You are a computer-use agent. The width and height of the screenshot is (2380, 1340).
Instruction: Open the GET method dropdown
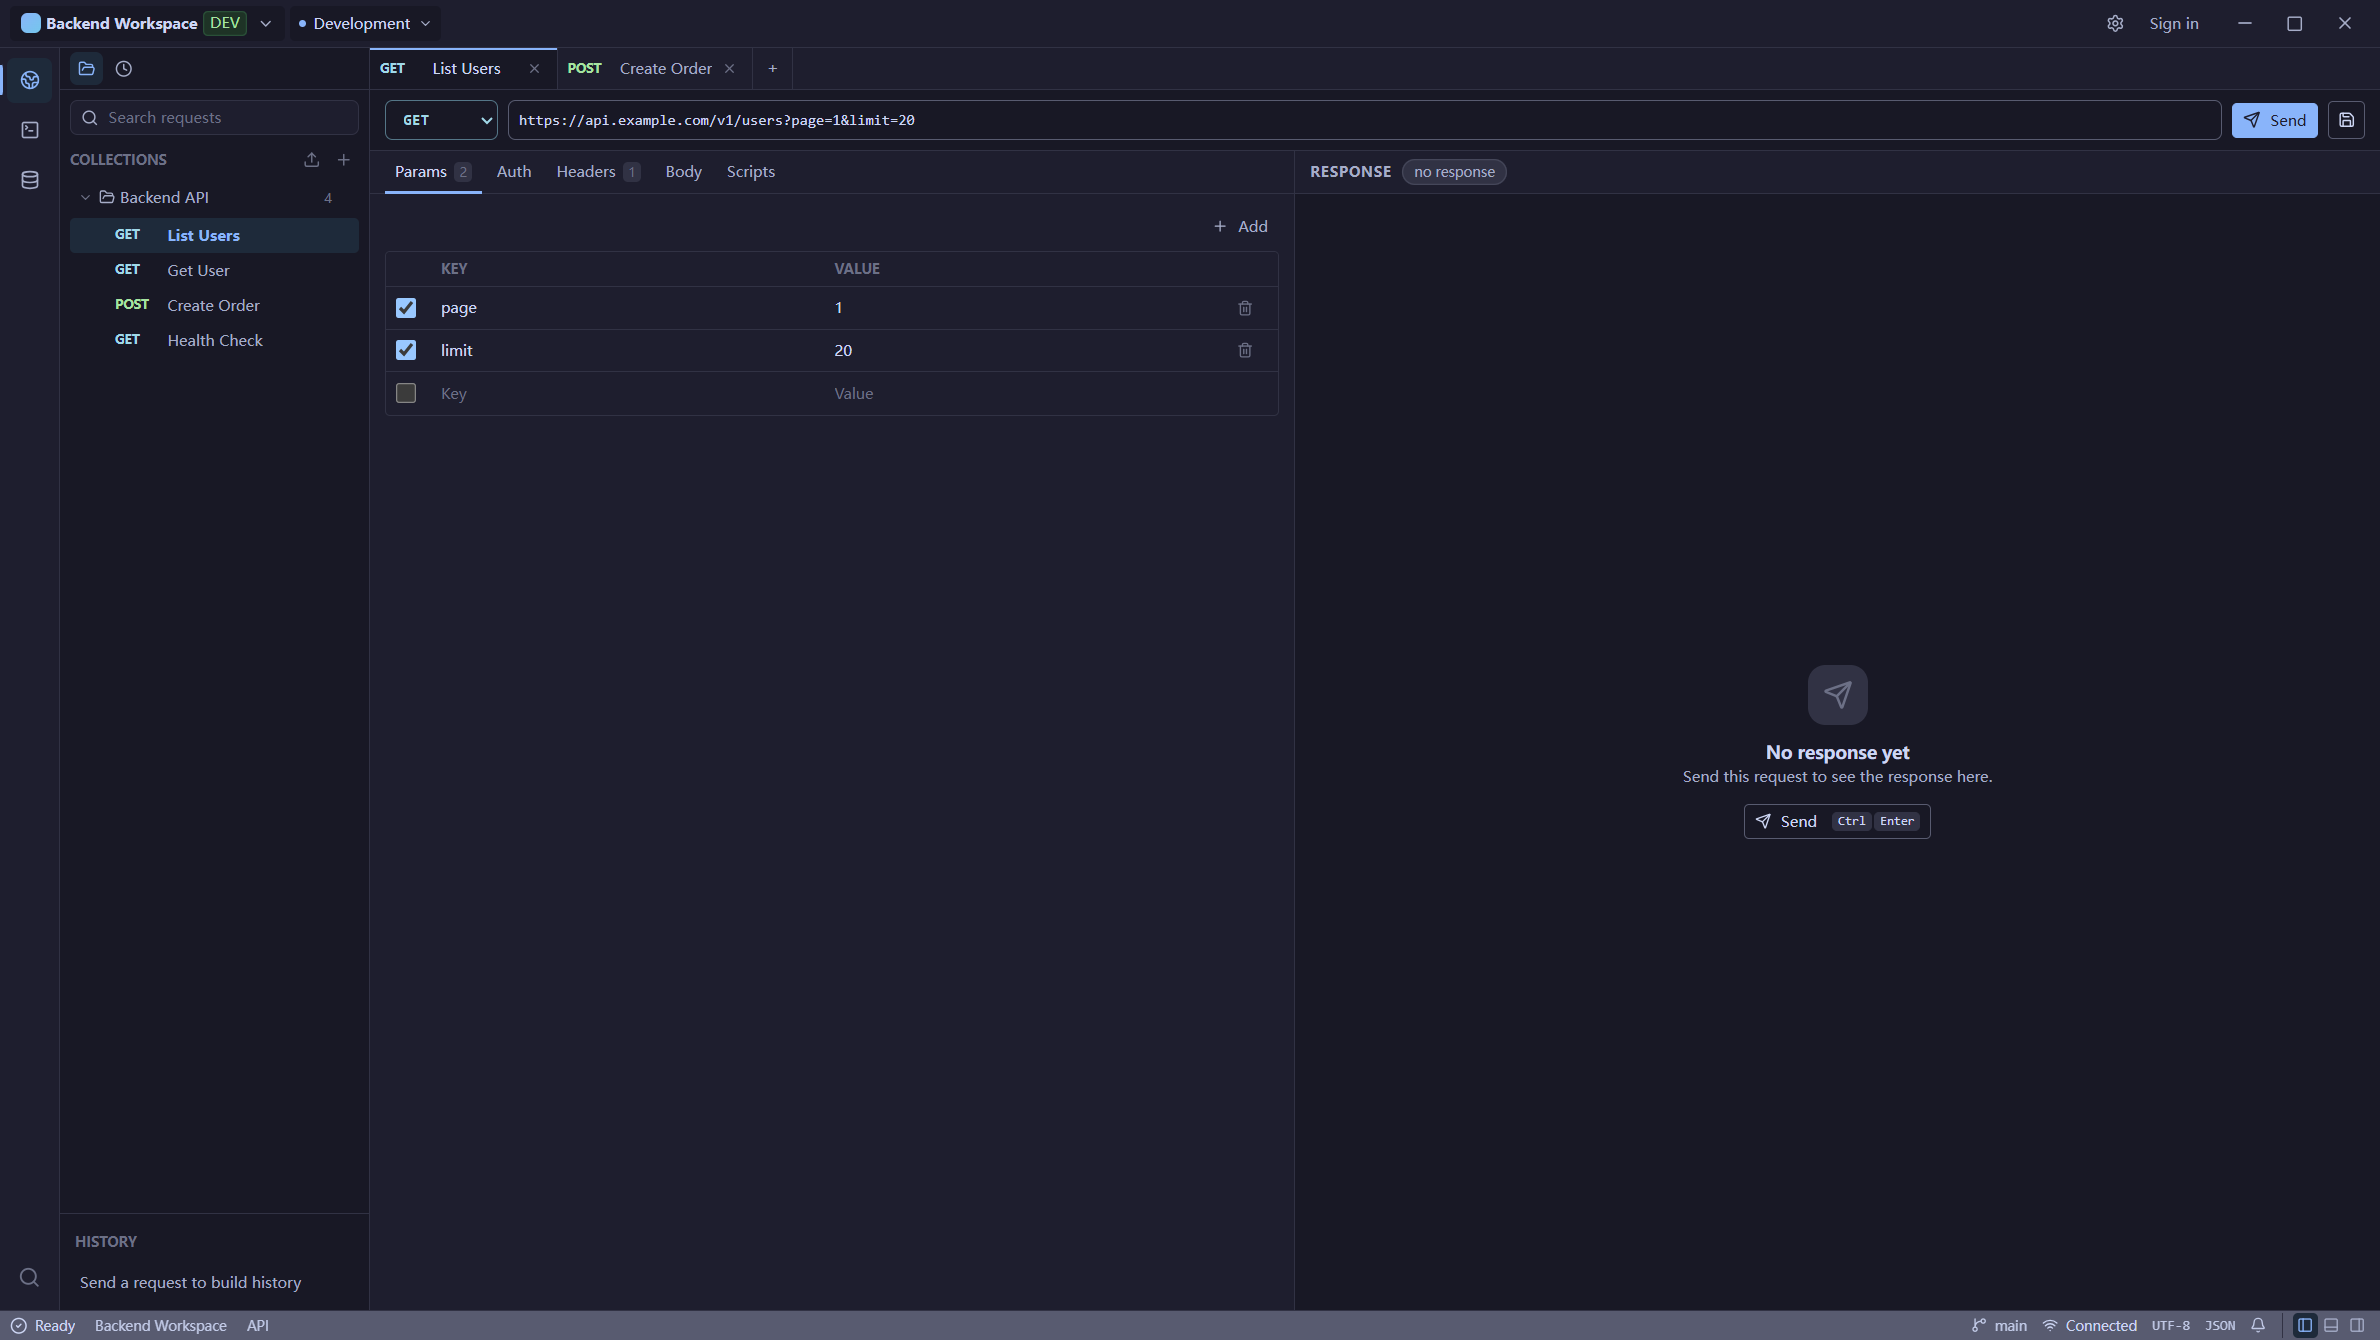pyautogui.click(x=441, y=120)
